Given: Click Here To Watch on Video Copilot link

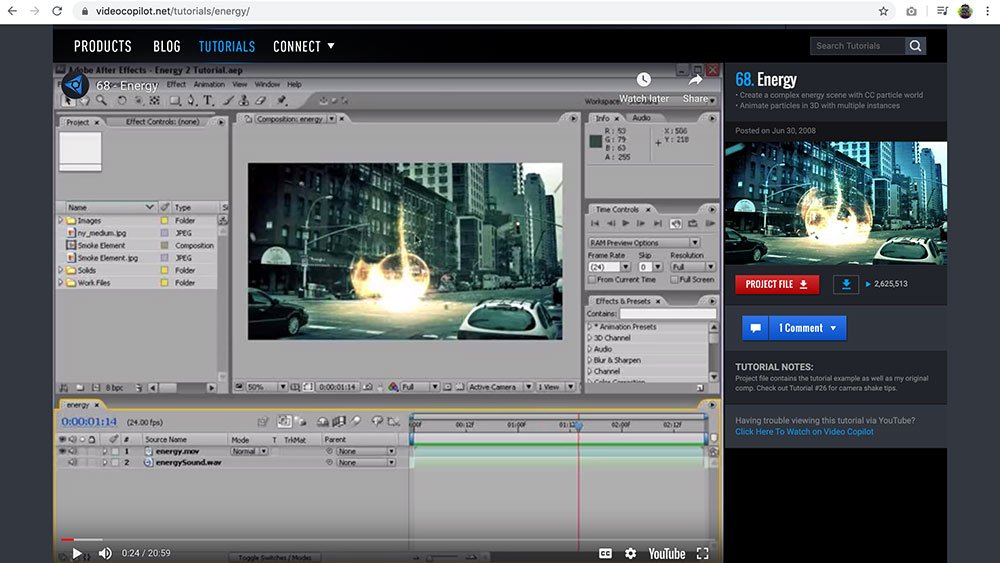Looking at the screenshot, I should coord(804,432).
